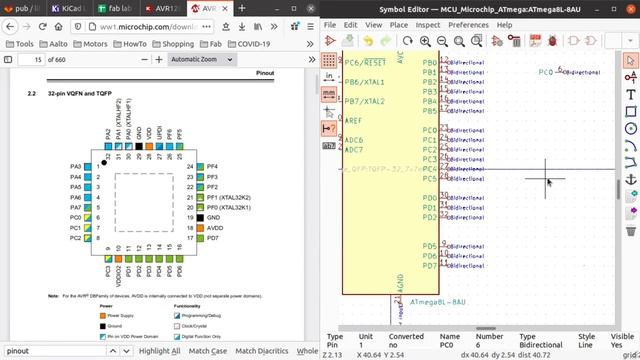Switch units to inches
640x360 pixels.
click(x=329, y=77)
